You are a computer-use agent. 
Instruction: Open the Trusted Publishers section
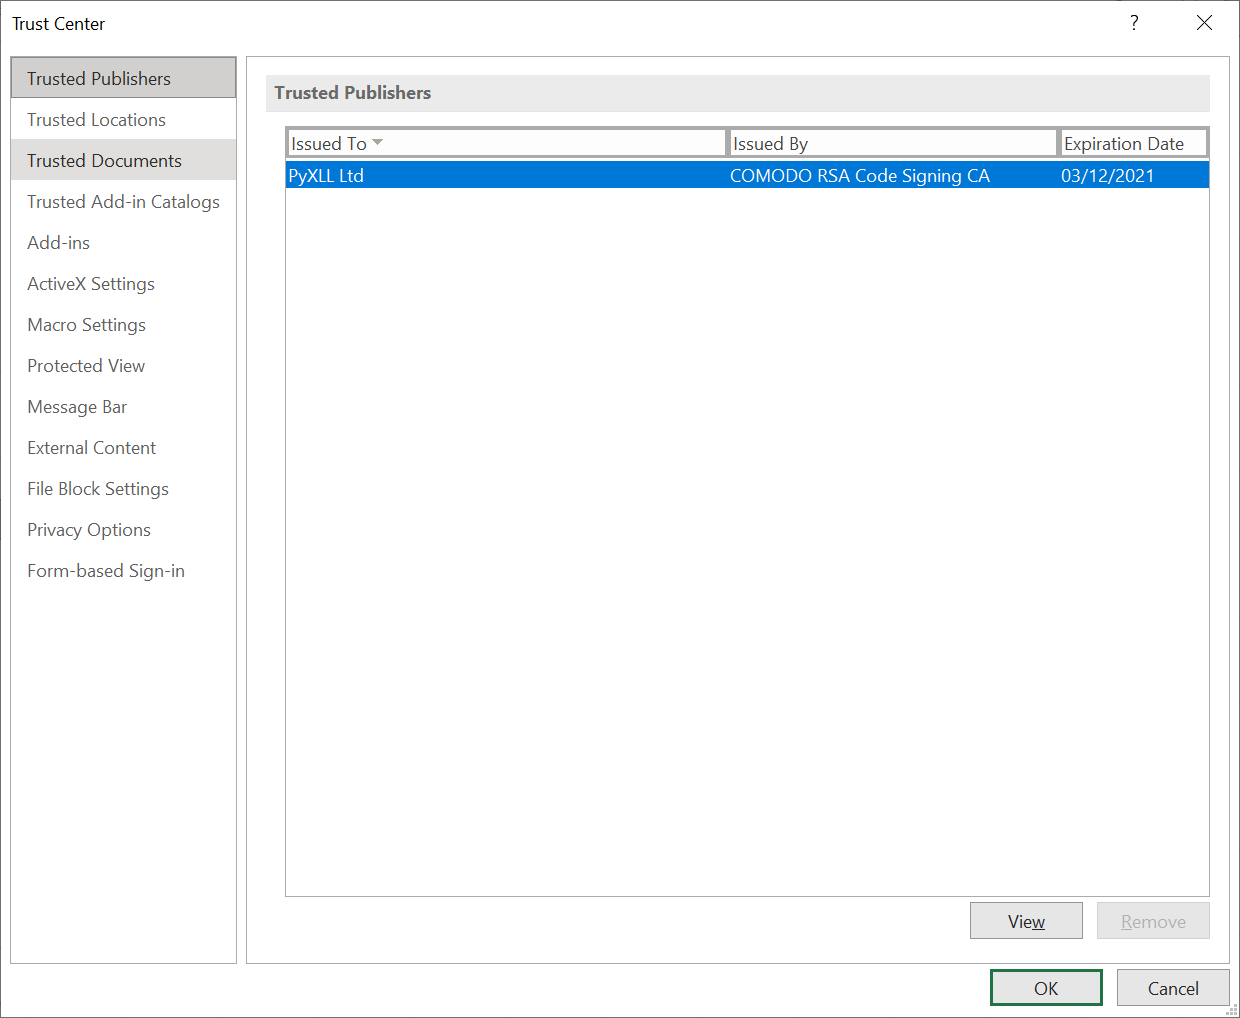pos(123,78)
